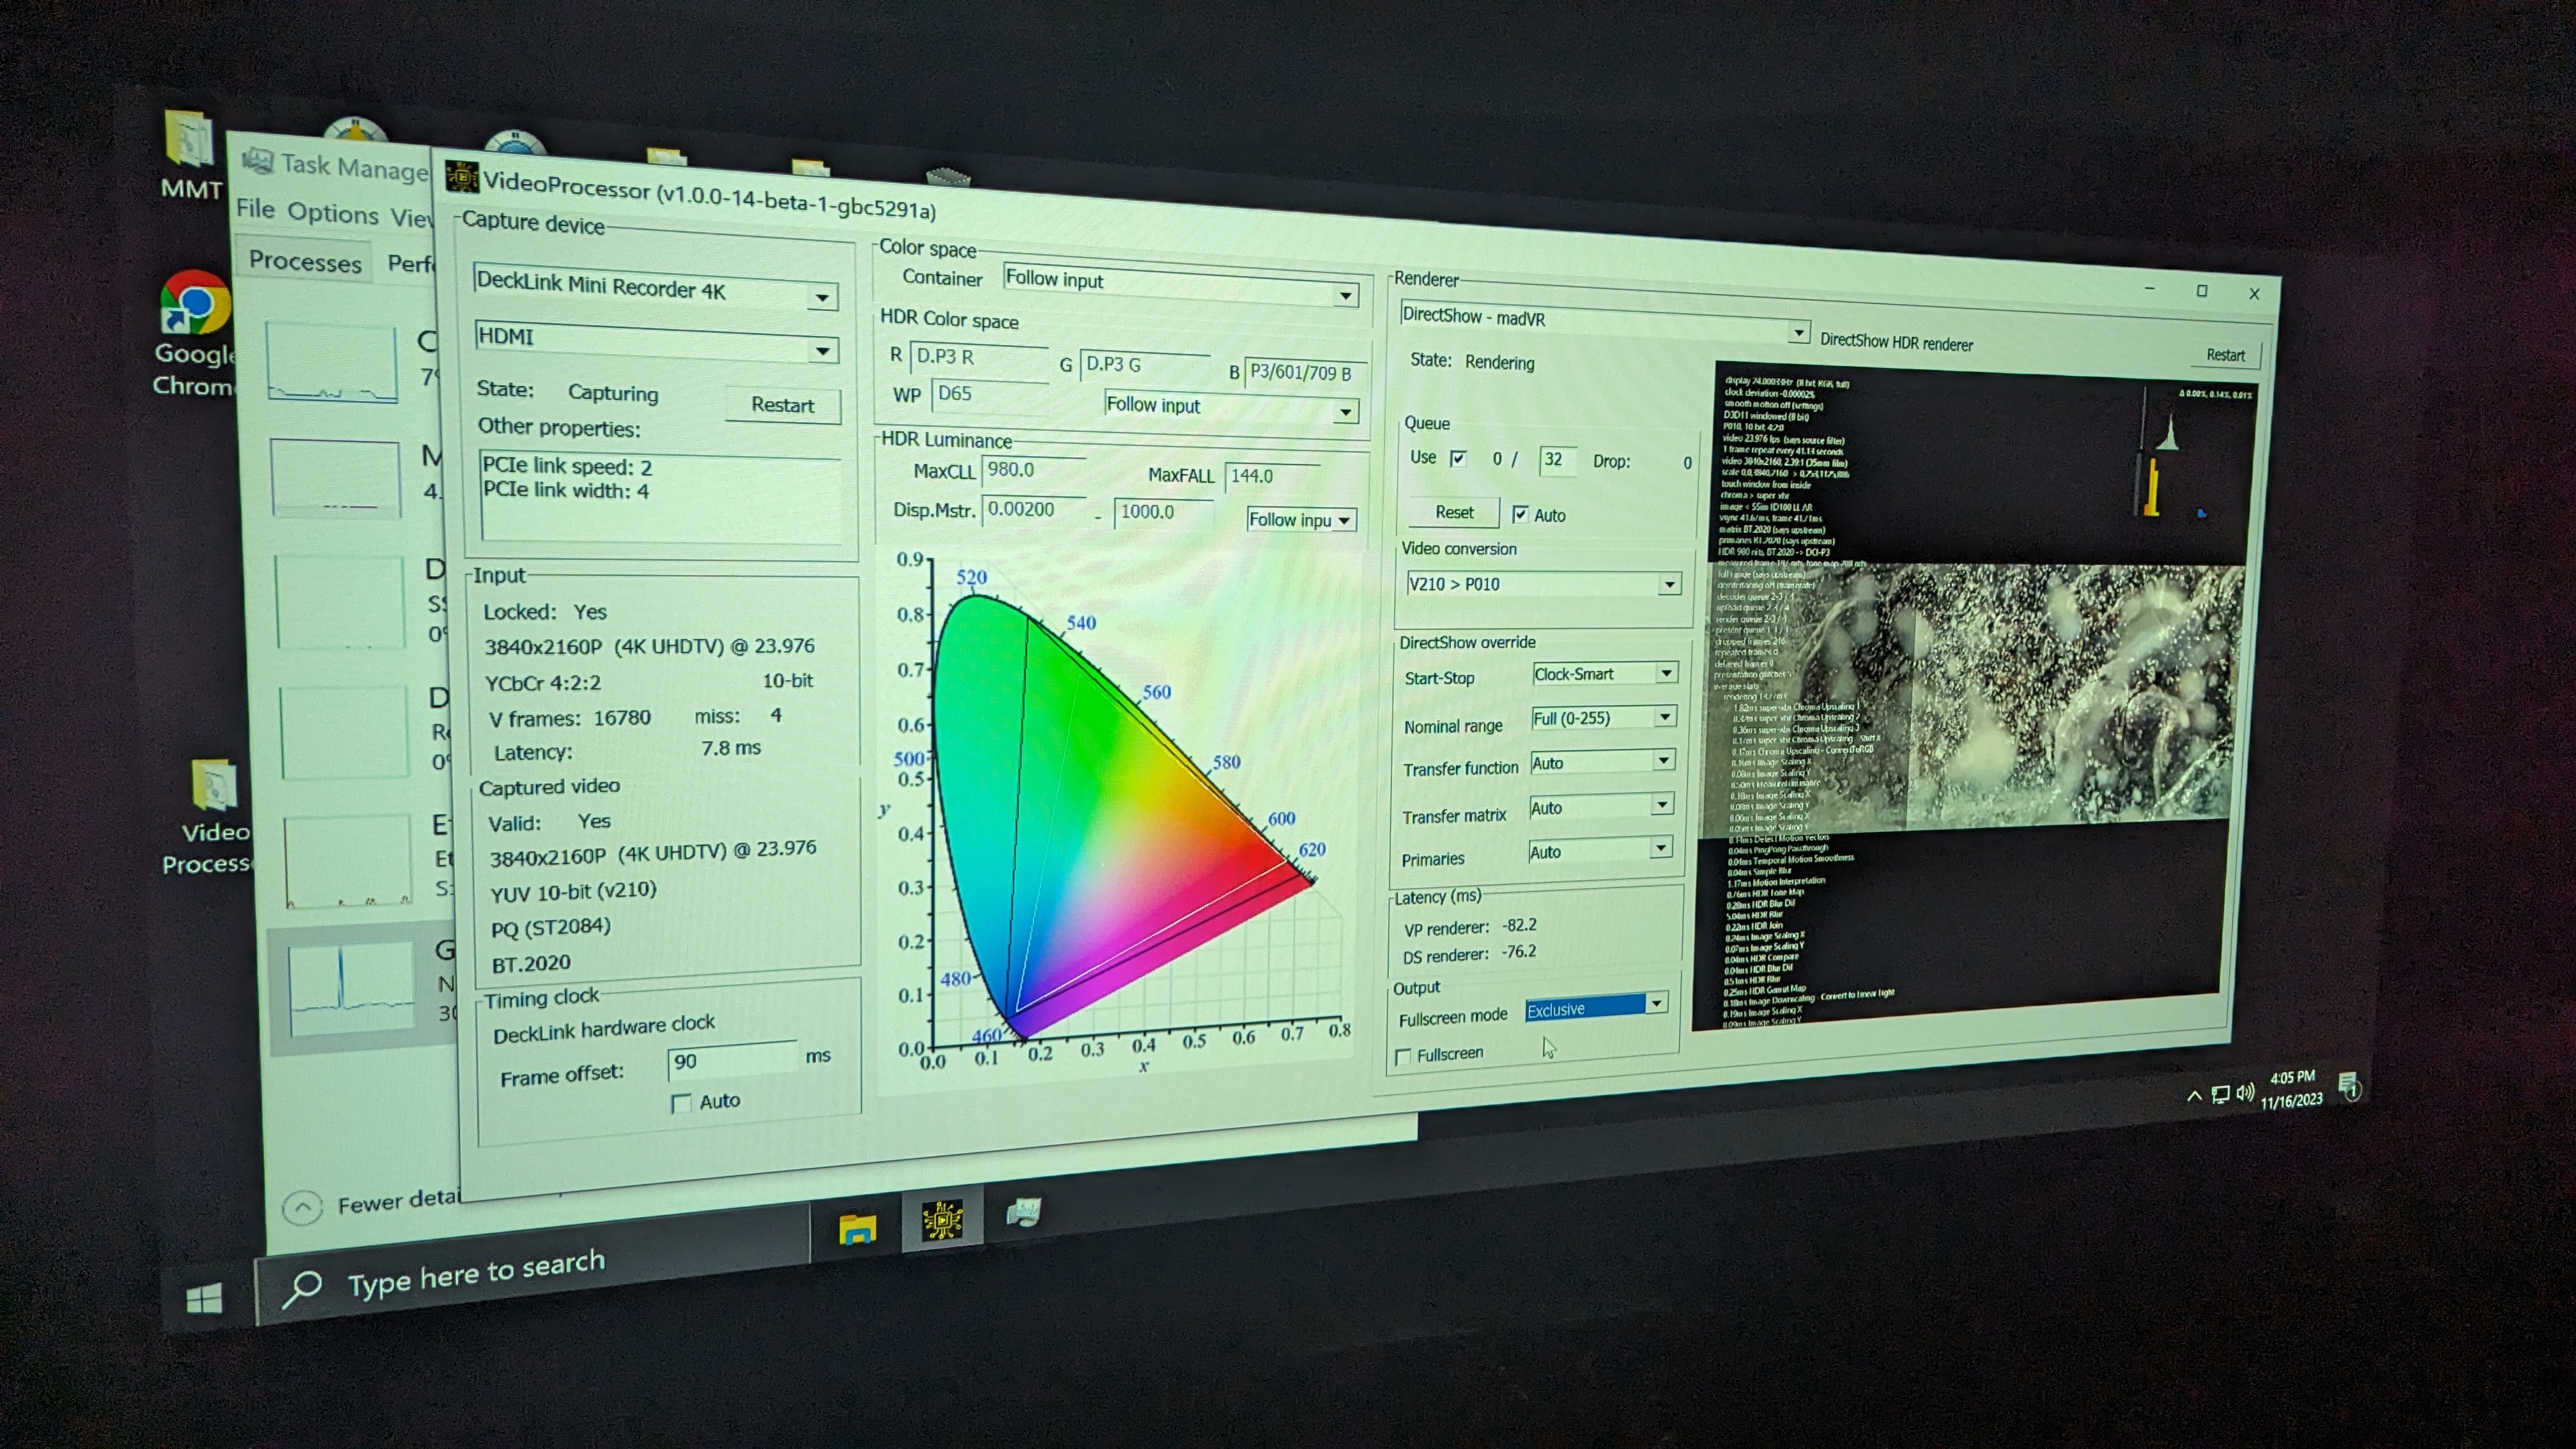Toggle the Queue Use checkbox
Screen dimensions: 2576x1449
pyautogui.click(x=1458, y=458)
